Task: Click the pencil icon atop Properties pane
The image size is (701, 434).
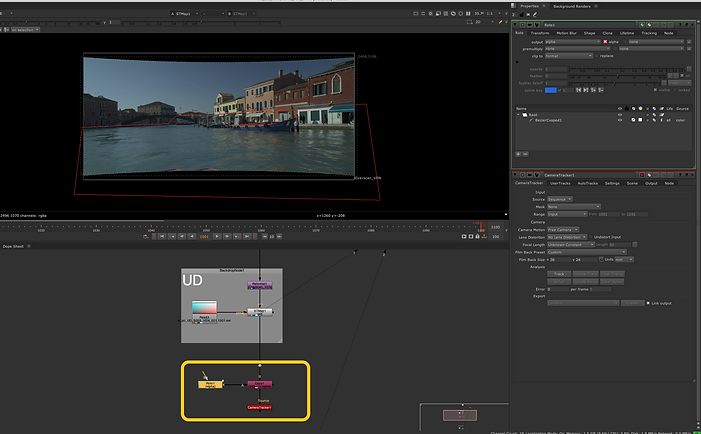Action: (x=535, y=14)
